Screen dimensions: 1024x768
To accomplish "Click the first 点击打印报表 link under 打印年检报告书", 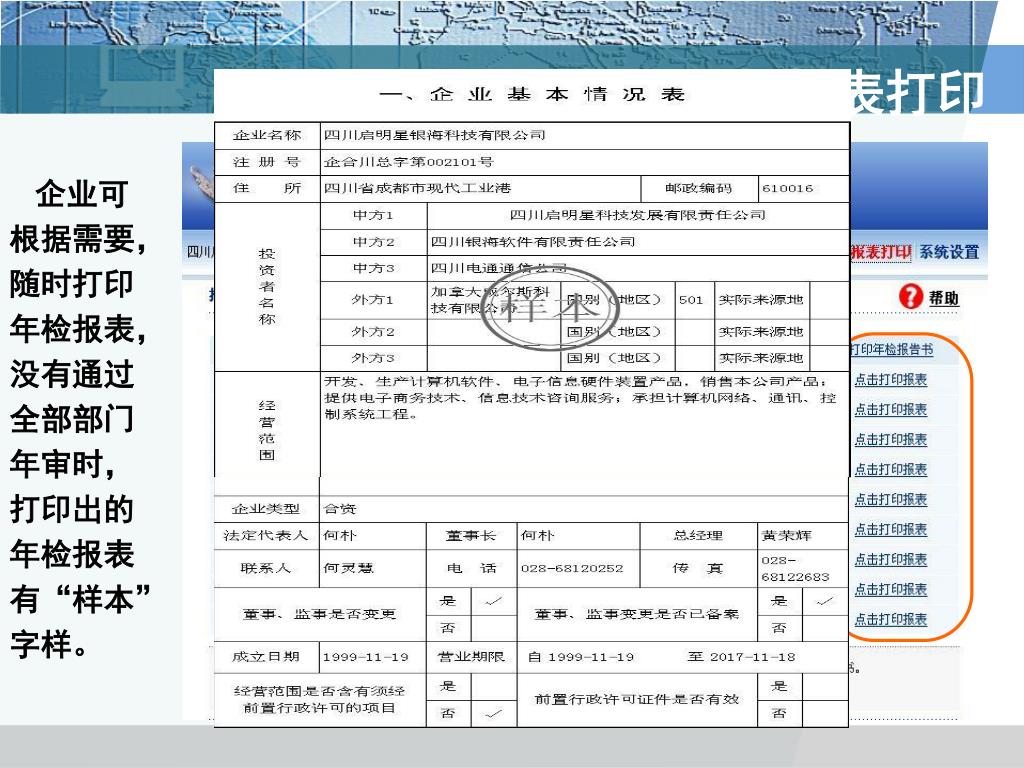I will coord(891,379).
